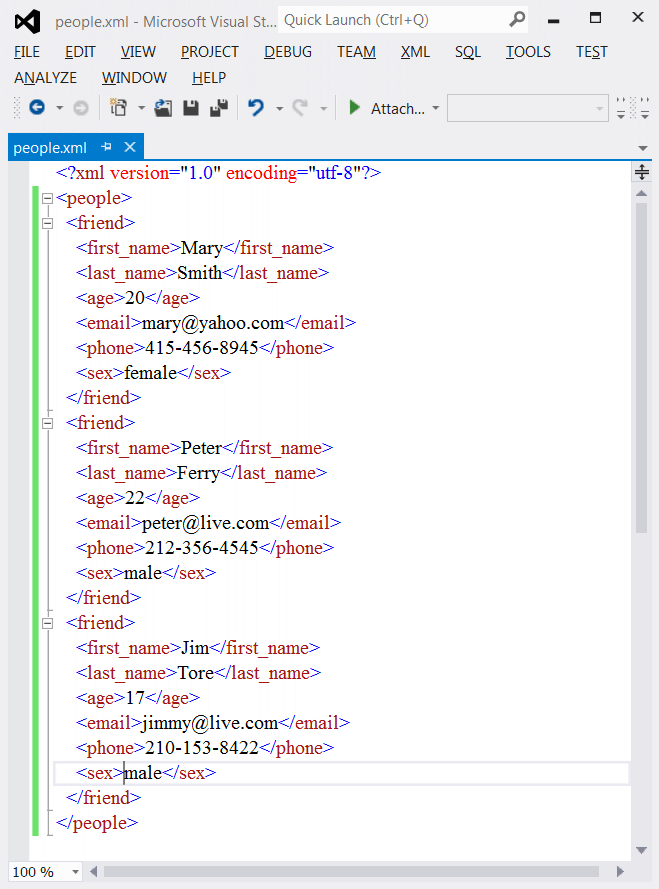
Task: Collapse the first friend element (Mary)
Action: [48, 223]
